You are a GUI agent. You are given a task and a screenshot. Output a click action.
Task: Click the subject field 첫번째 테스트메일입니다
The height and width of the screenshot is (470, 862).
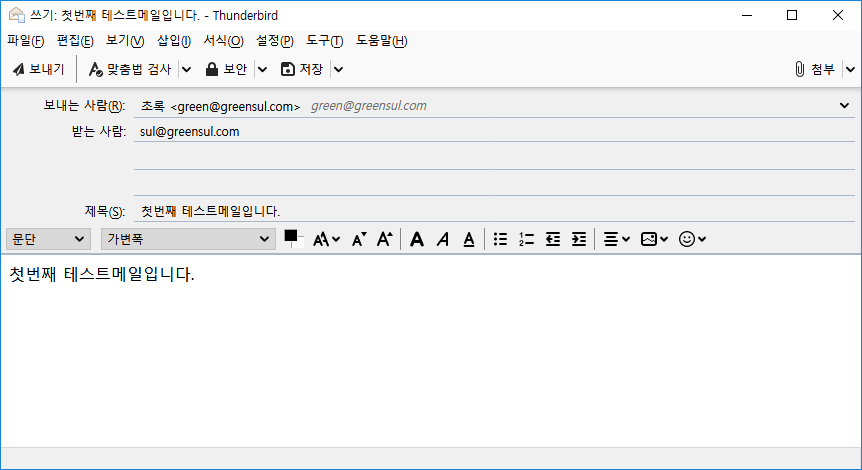pos(494,211)
